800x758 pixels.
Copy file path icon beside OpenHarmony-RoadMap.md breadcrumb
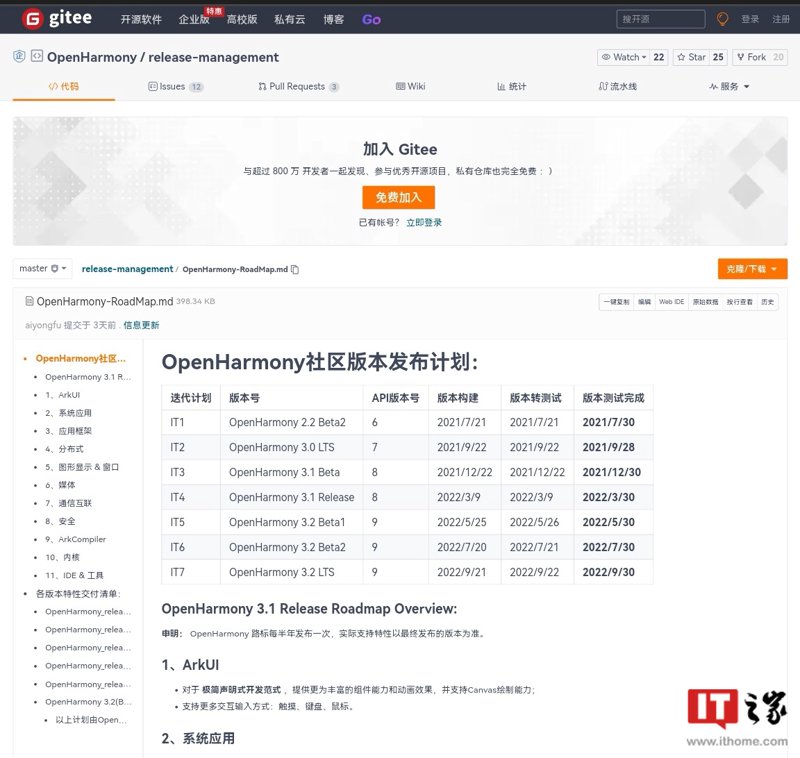(x=295, y=269)
